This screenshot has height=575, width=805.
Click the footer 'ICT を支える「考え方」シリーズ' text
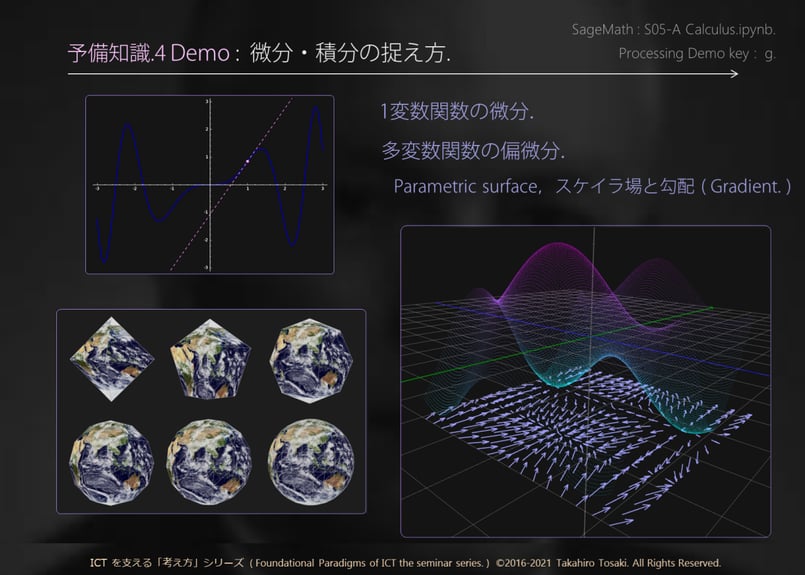167,563
